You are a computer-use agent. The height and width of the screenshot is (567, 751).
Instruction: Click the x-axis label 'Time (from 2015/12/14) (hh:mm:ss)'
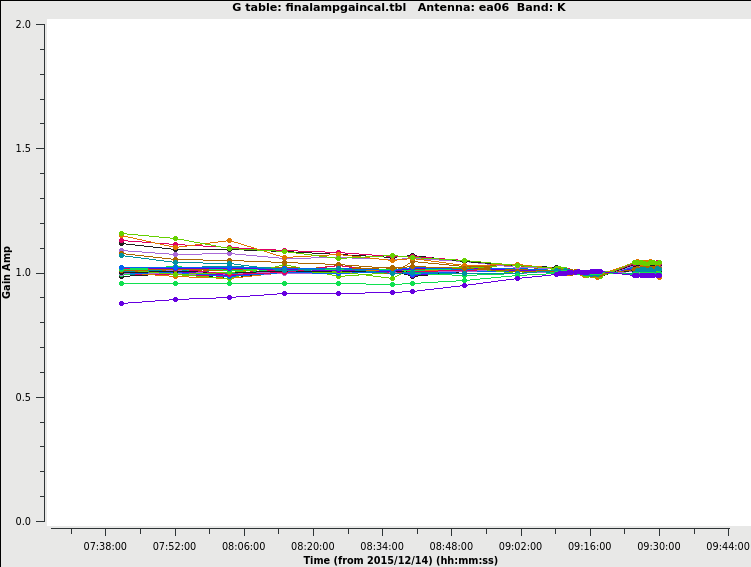400,560
